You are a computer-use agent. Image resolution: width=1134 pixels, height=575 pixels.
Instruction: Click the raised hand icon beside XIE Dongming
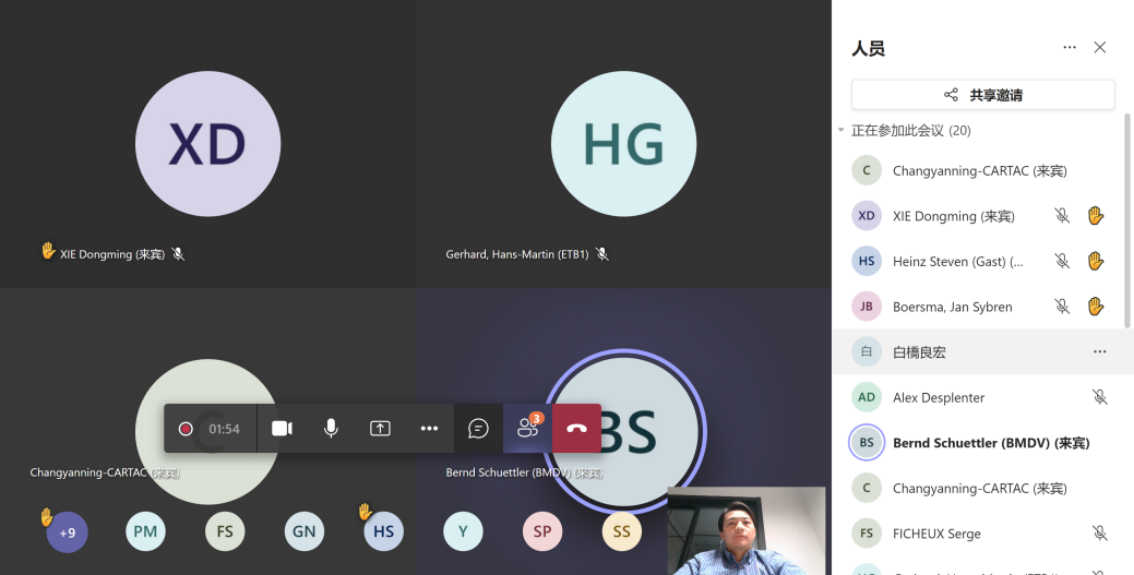pyautogui.click(x=1095, y=216)
